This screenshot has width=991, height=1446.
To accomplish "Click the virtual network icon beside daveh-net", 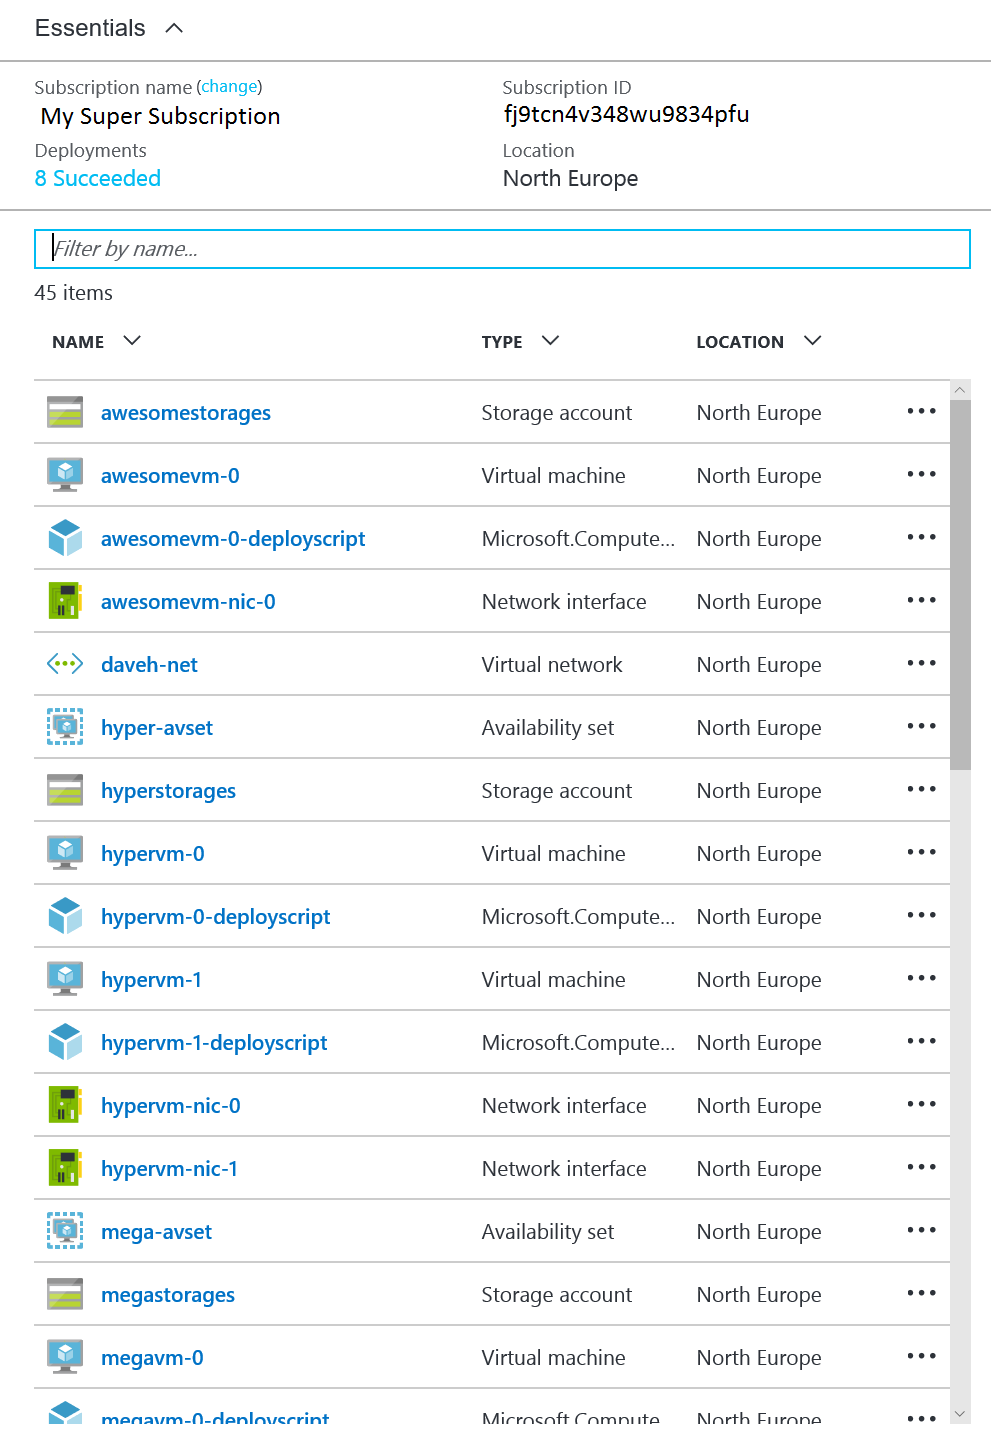I will [64, 664].
